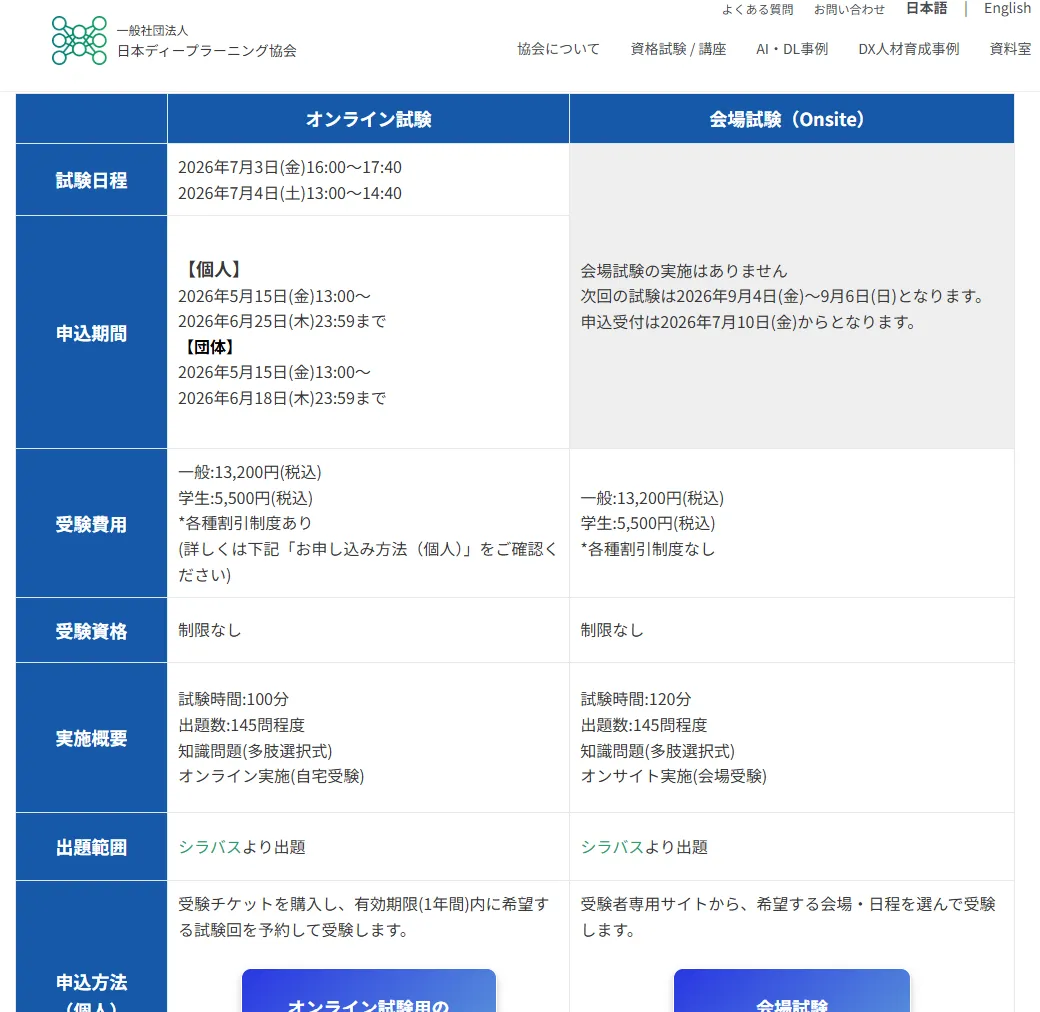The width and height of the screenshot is (1040, 1012).
Task: Select 日本語 language option
Action: (927, 9)
